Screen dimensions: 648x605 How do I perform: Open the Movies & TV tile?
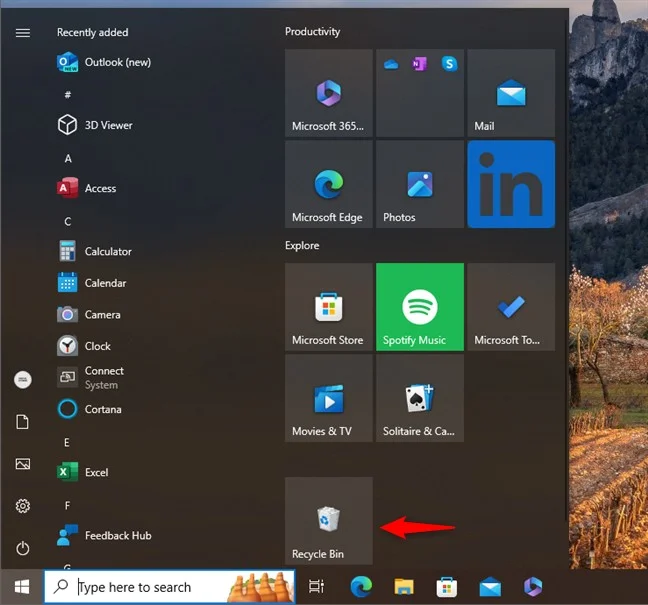[x=329, y=398]
